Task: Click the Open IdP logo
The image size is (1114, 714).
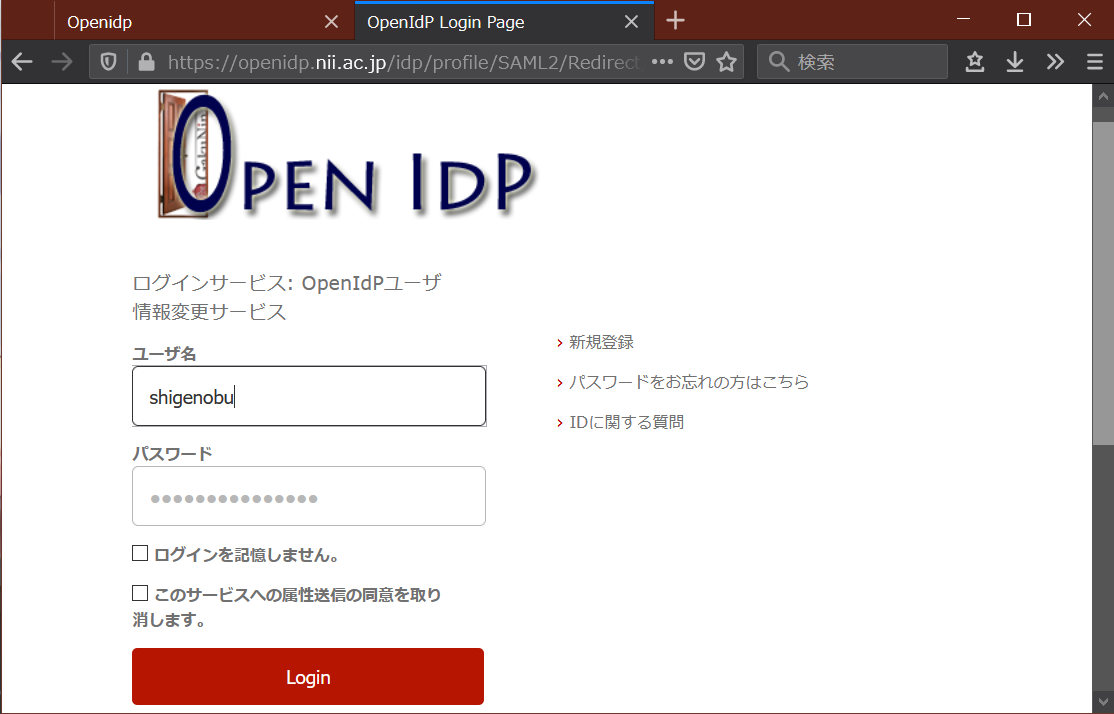Action: [x=345, y=155]
